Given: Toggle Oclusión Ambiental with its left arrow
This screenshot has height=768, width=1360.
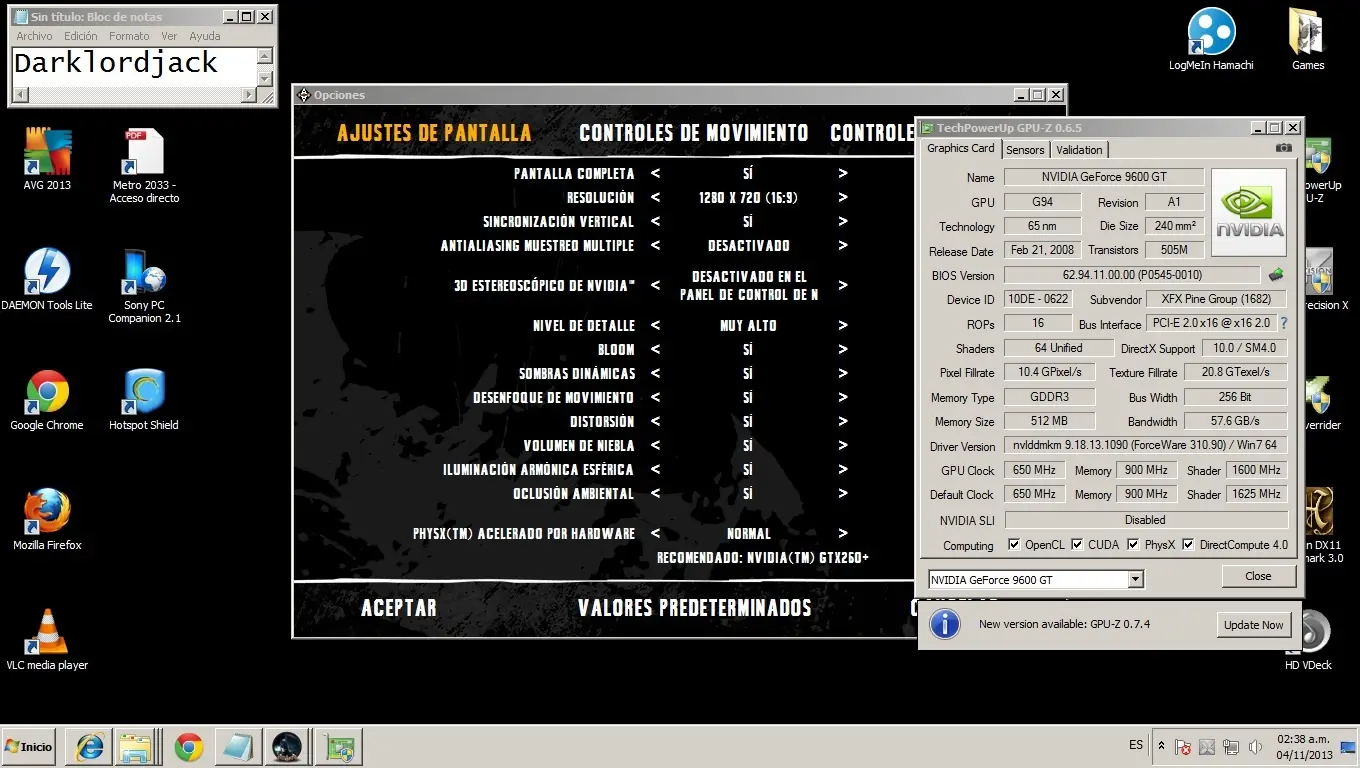Looking at the screenshot, I should pyautogui.click(x=655, y=493).
